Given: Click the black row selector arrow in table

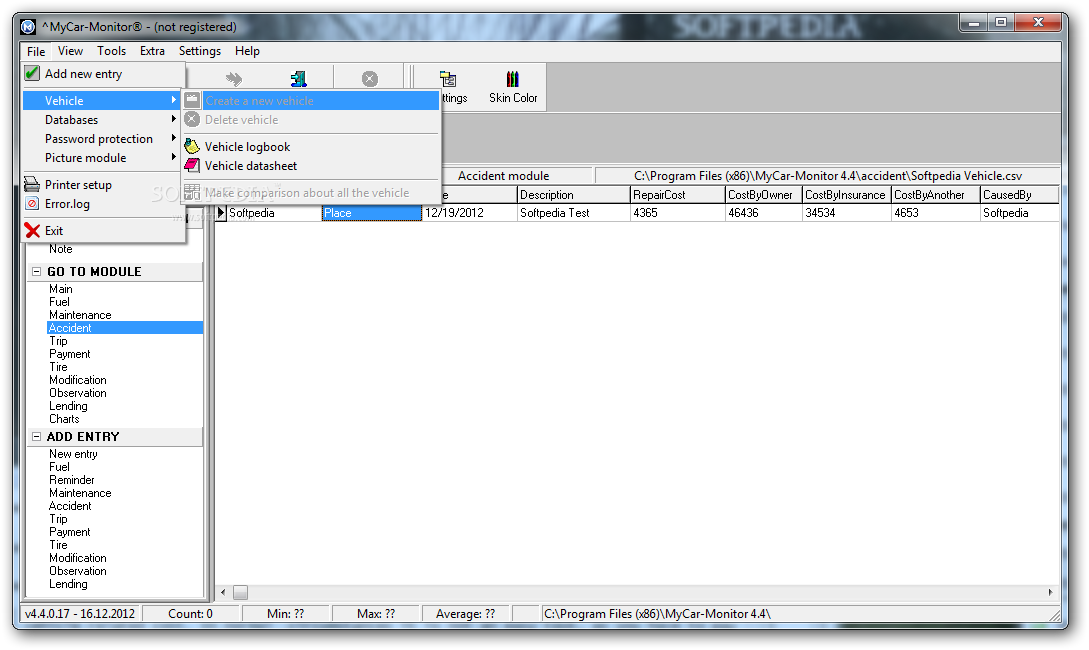Looking at the screenshot, I should point(221,212).
